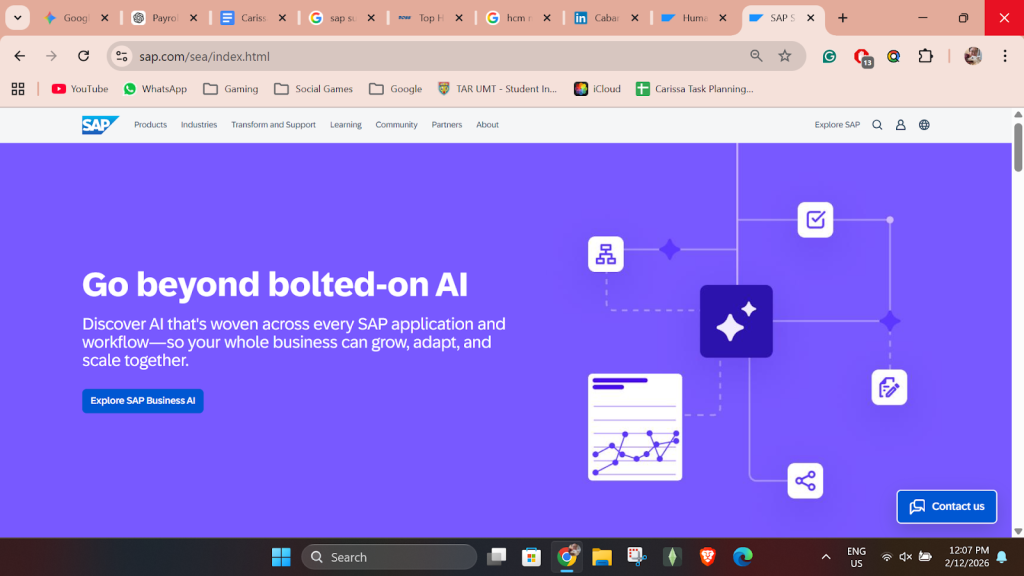Open the red extension with 13 badge

click(x=863, y=57)
